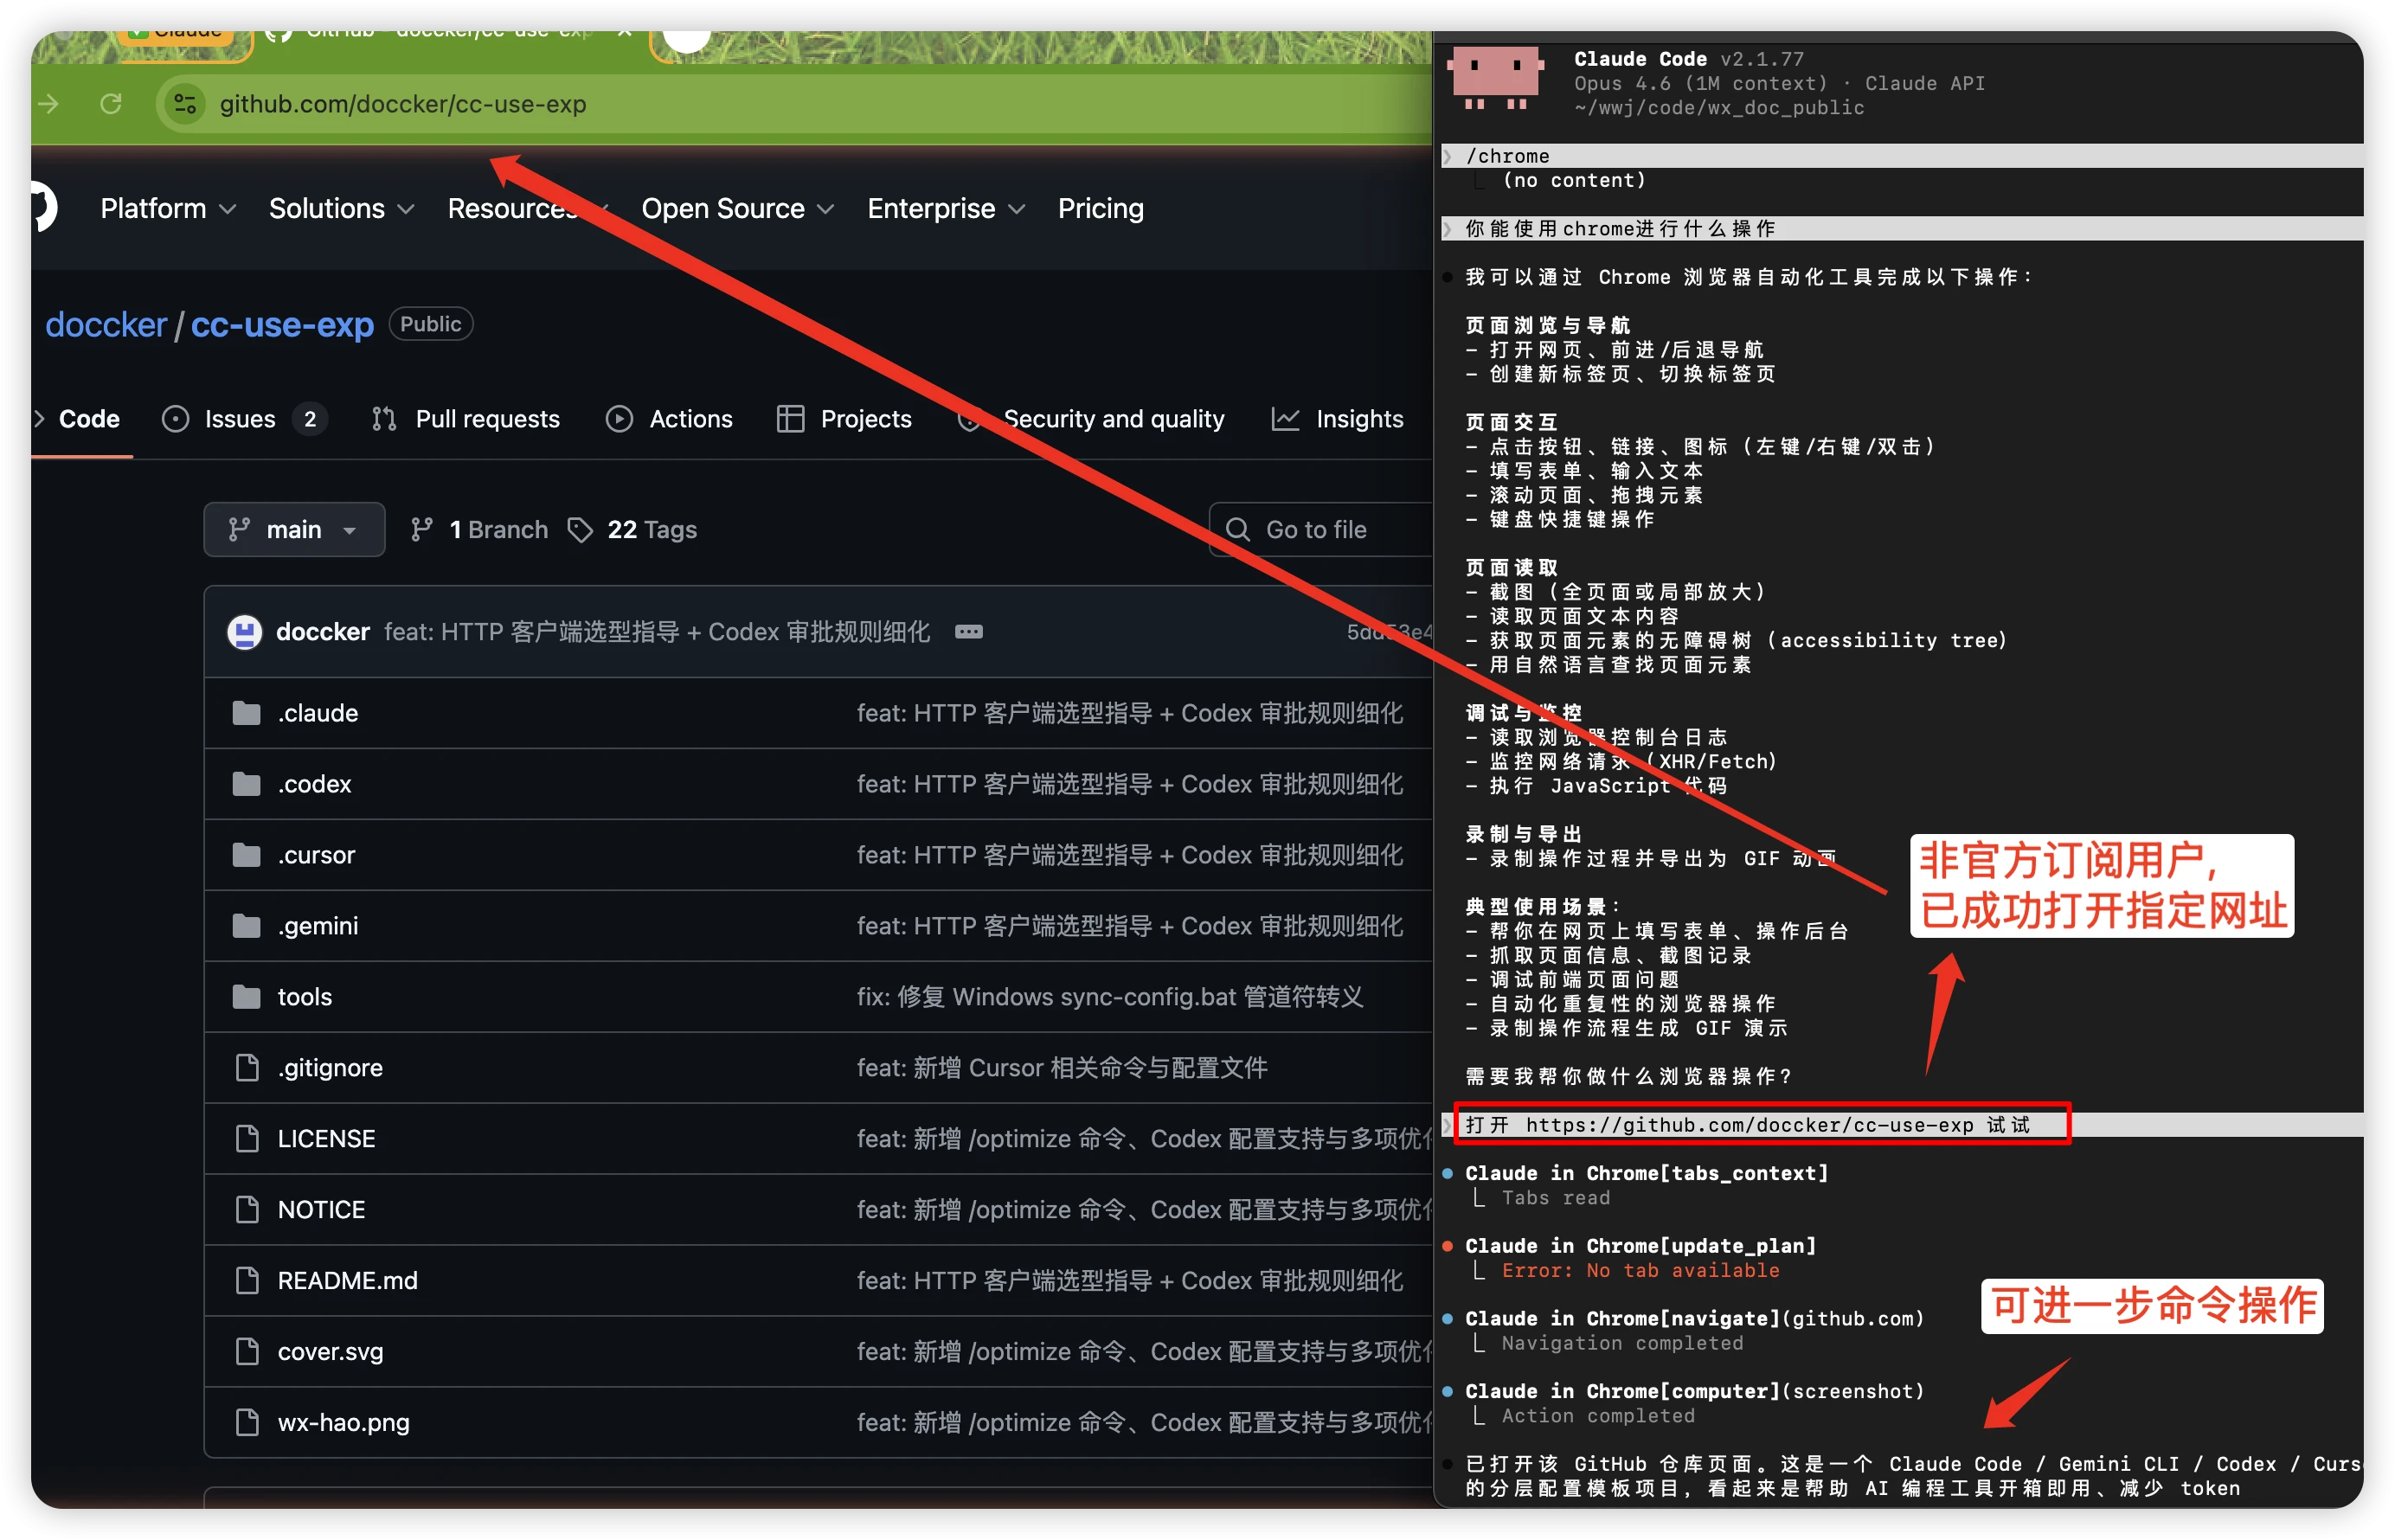
Task: Open the cc-use-exp repository link
Action: pos(282,324)
